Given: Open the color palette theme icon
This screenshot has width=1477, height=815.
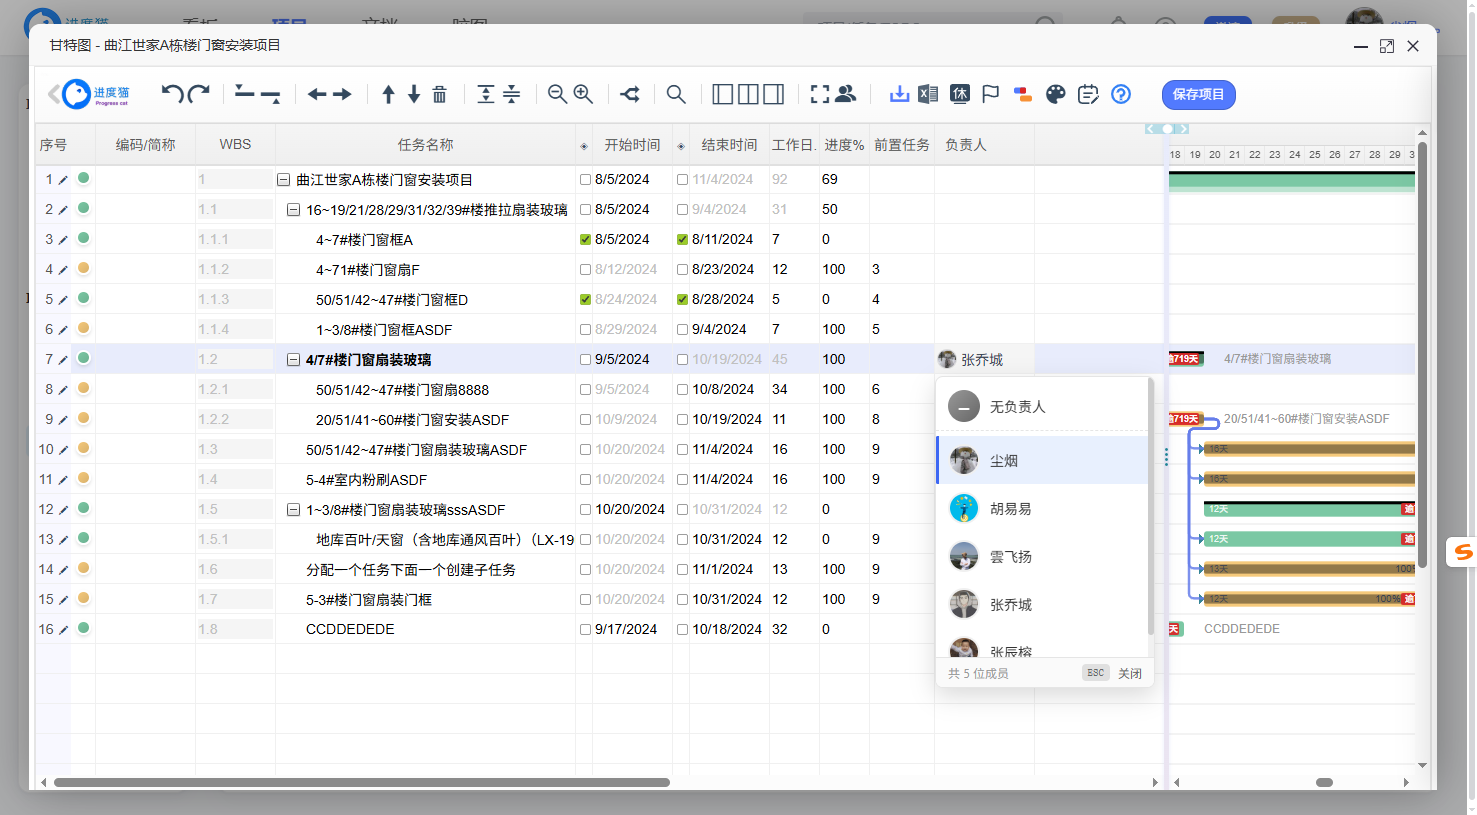Looking at the screenshot, I should [x=1056, y=94].
